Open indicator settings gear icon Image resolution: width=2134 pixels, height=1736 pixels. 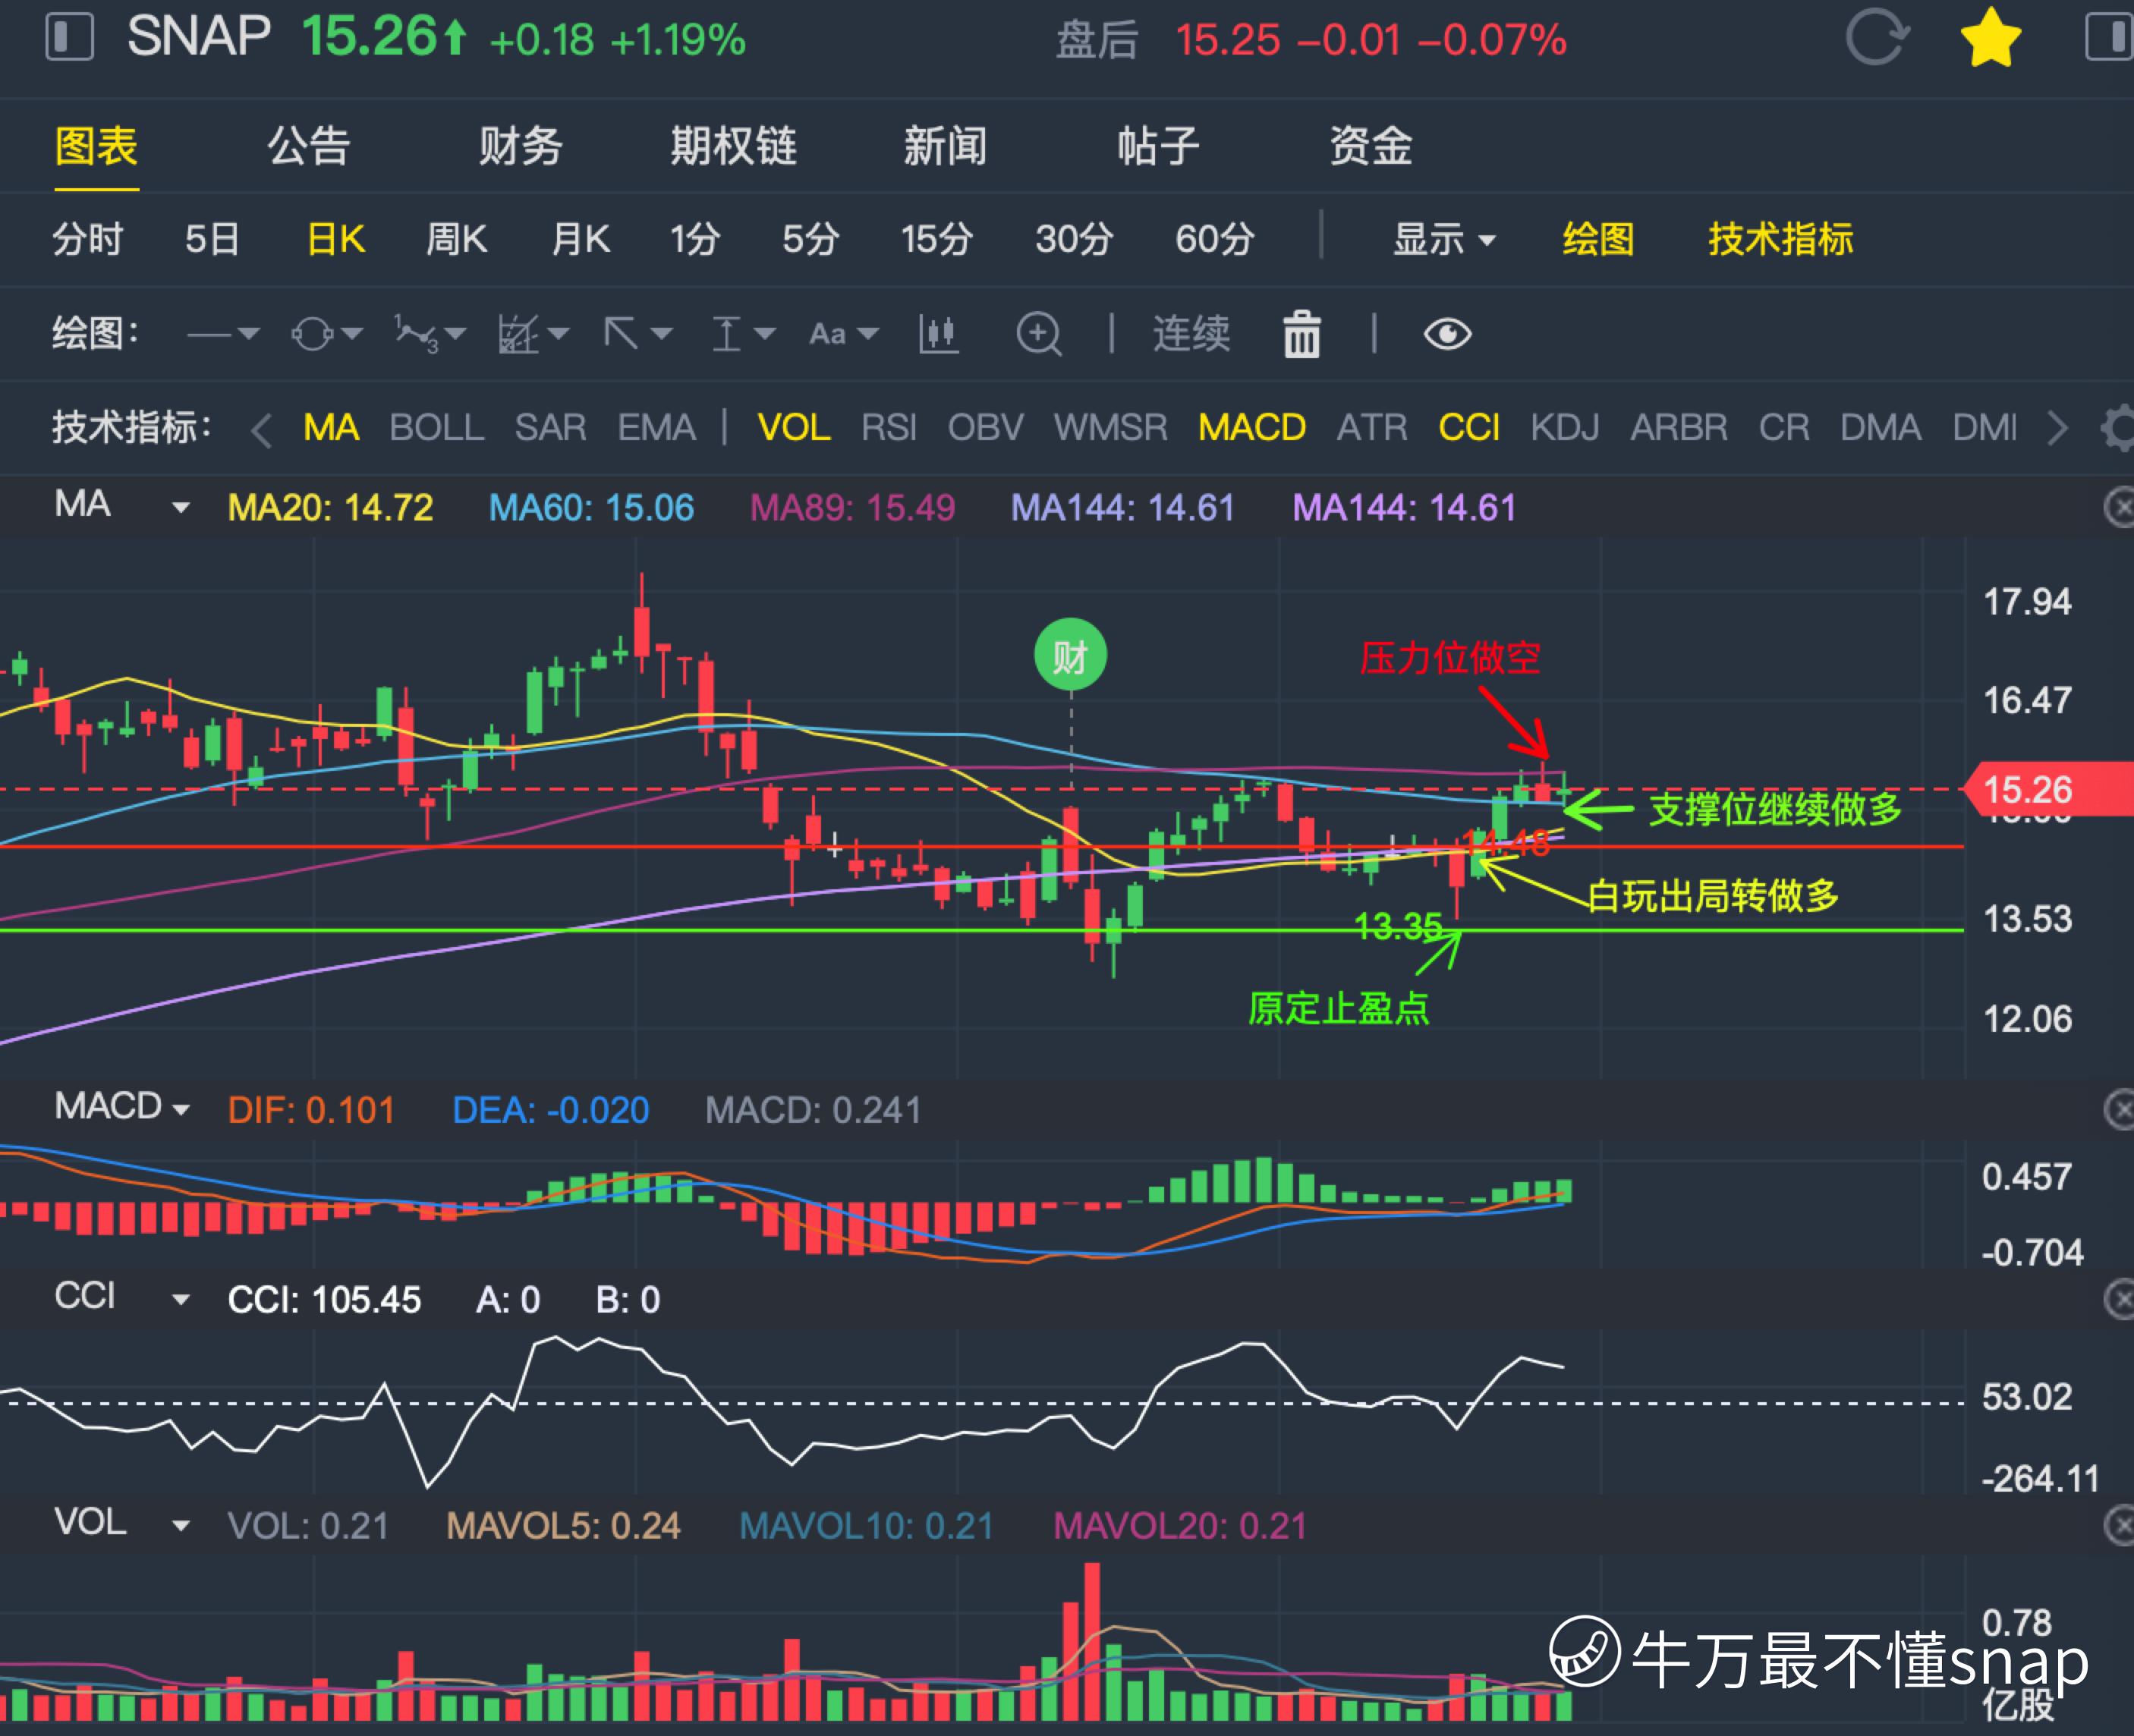point(2118,428)
